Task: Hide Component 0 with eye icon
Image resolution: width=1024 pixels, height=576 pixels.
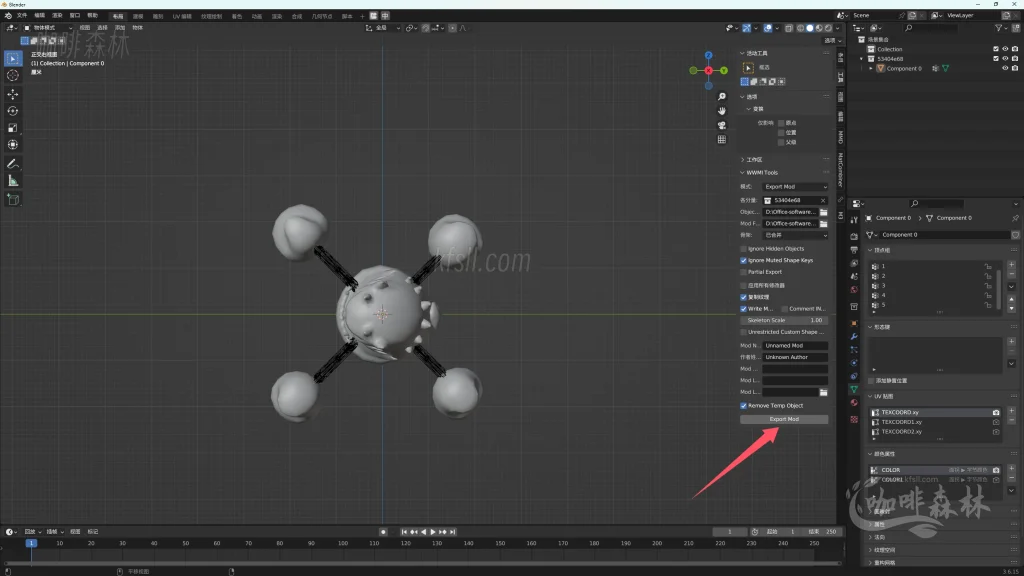Action: [1005, 69]
